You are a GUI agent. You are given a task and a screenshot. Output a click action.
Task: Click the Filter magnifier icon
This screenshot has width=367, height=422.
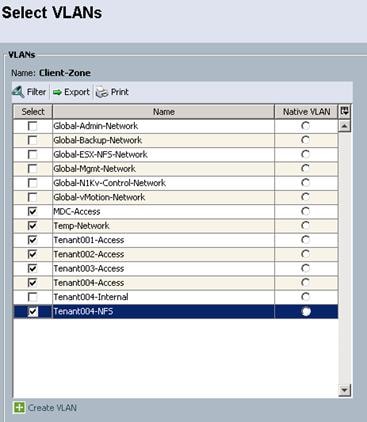(18, 92)
